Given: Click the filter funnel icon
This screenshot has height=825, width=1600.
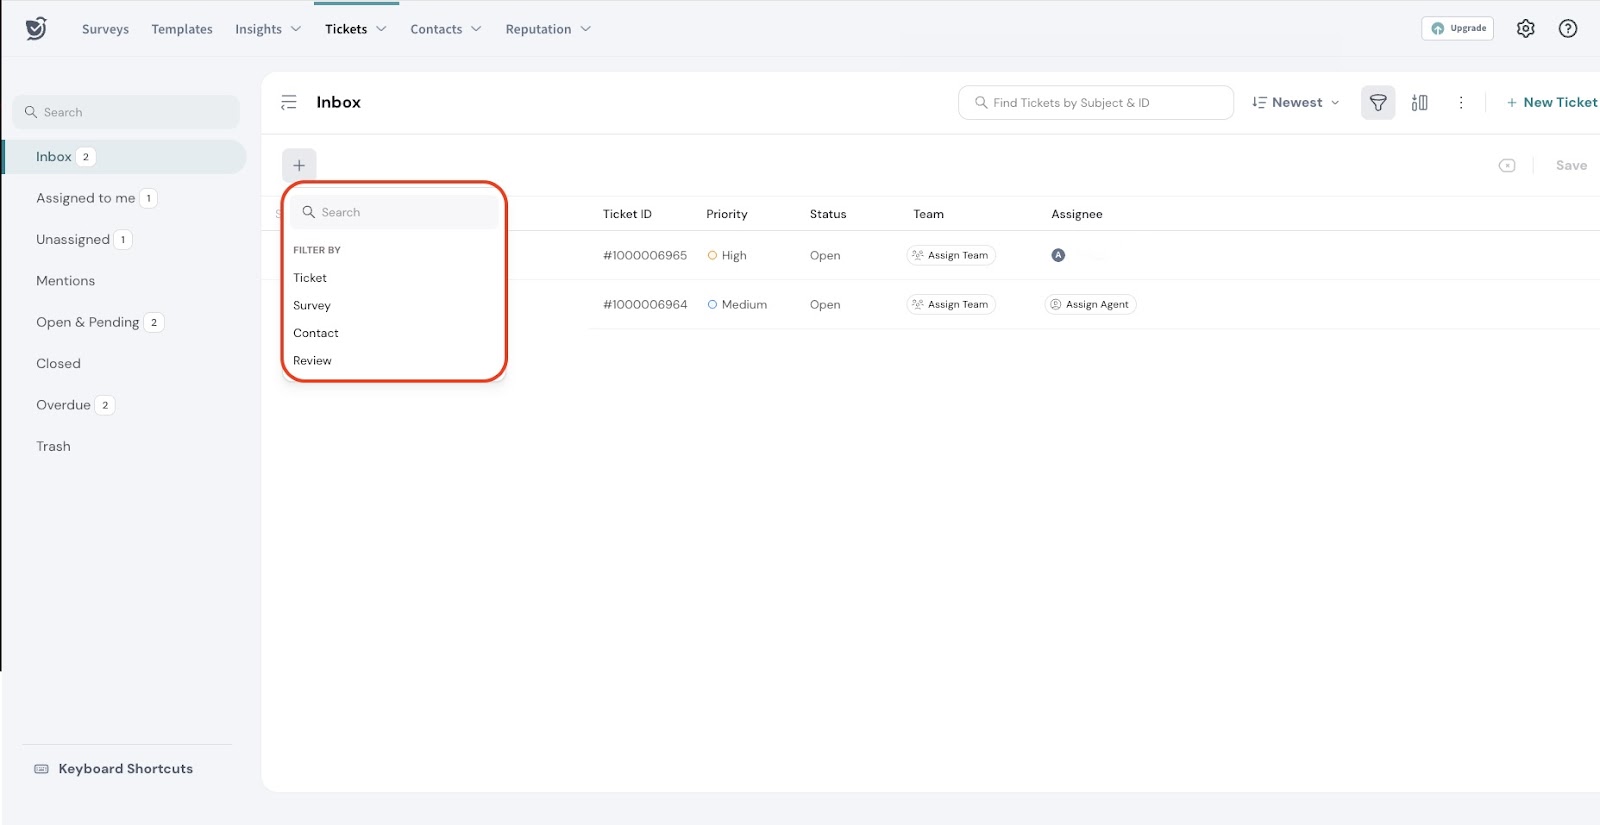Looking at the screenshot, I should [1377, 102].
